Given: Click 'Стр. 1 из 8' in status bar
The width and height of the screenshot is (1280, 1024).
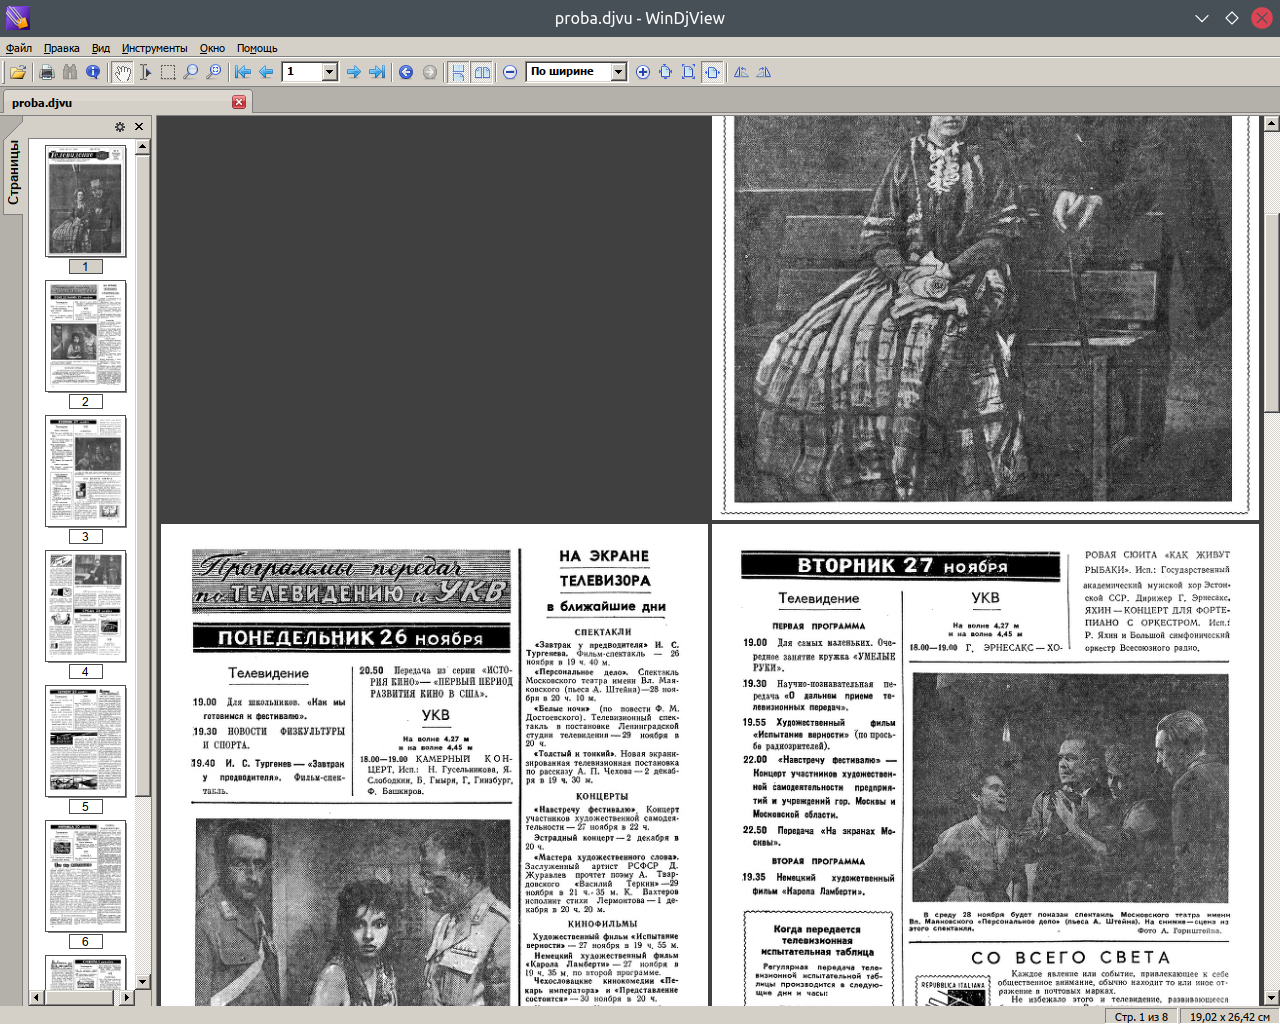Looking at the screenshot, I should 1141,1016.
